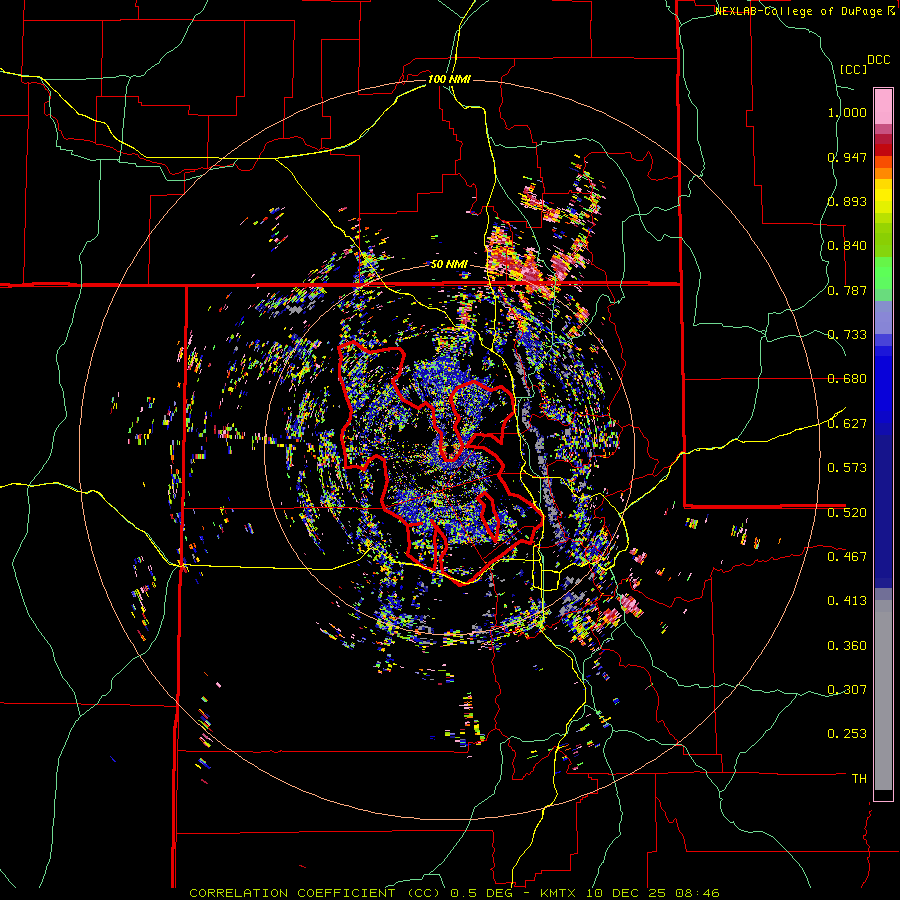Click the pink top segment of color bar

tap(883, 106)
